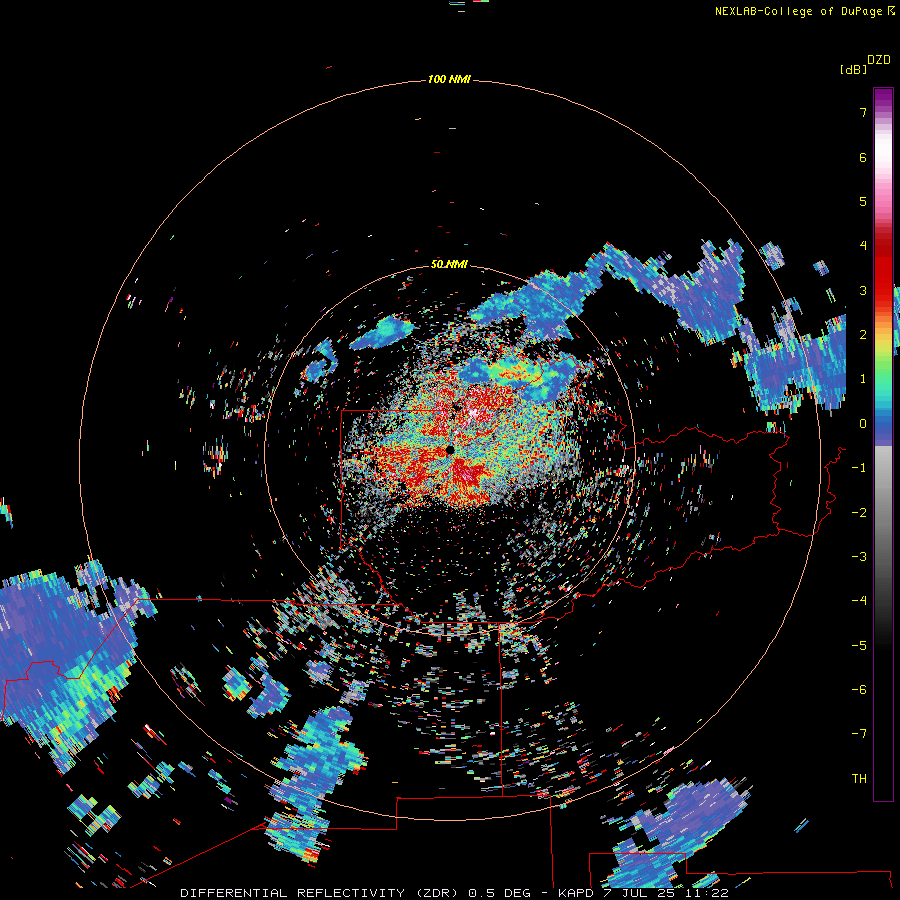Click the 5 value on color scale
The width and height of the screenshot is (900, 900).
click(863, 202)
